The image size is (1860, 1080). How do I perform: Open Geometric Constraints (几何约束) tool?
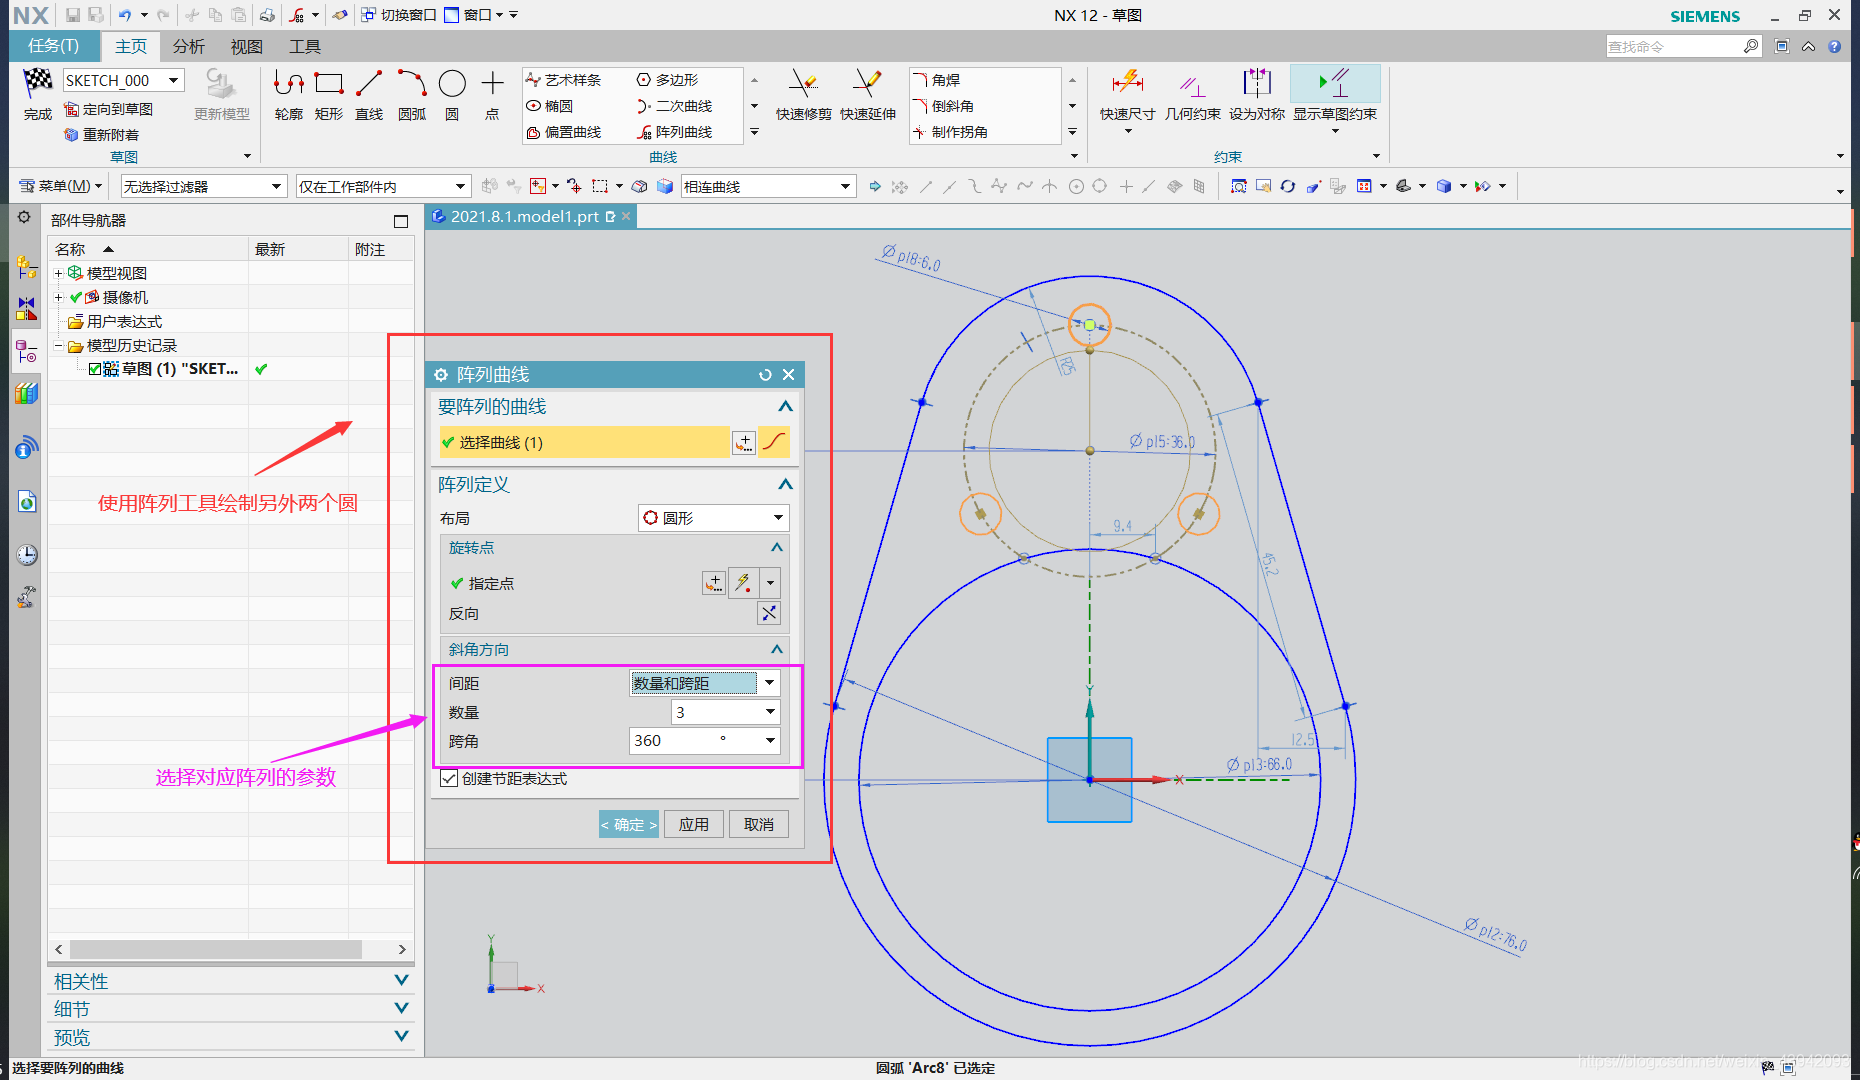(x=1192, y=95)
